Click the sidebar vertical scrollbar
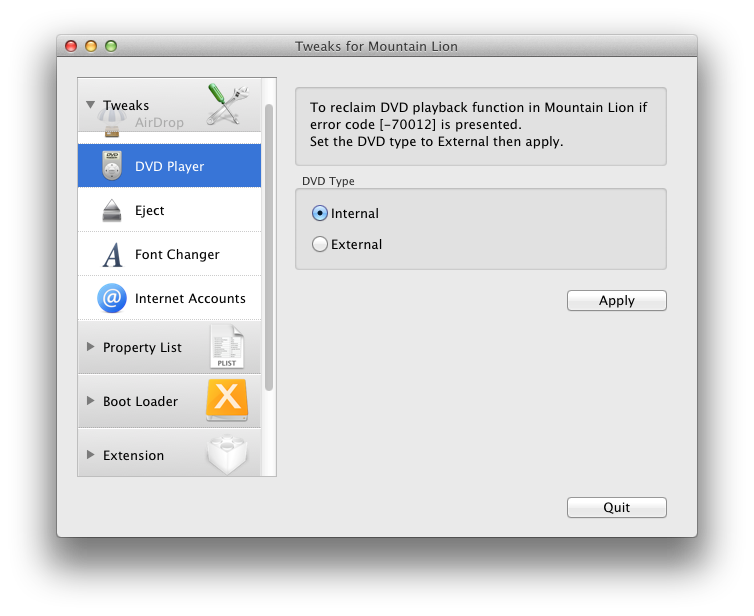The width and height of the screenshot is (754, 616). tap(269, 247)
